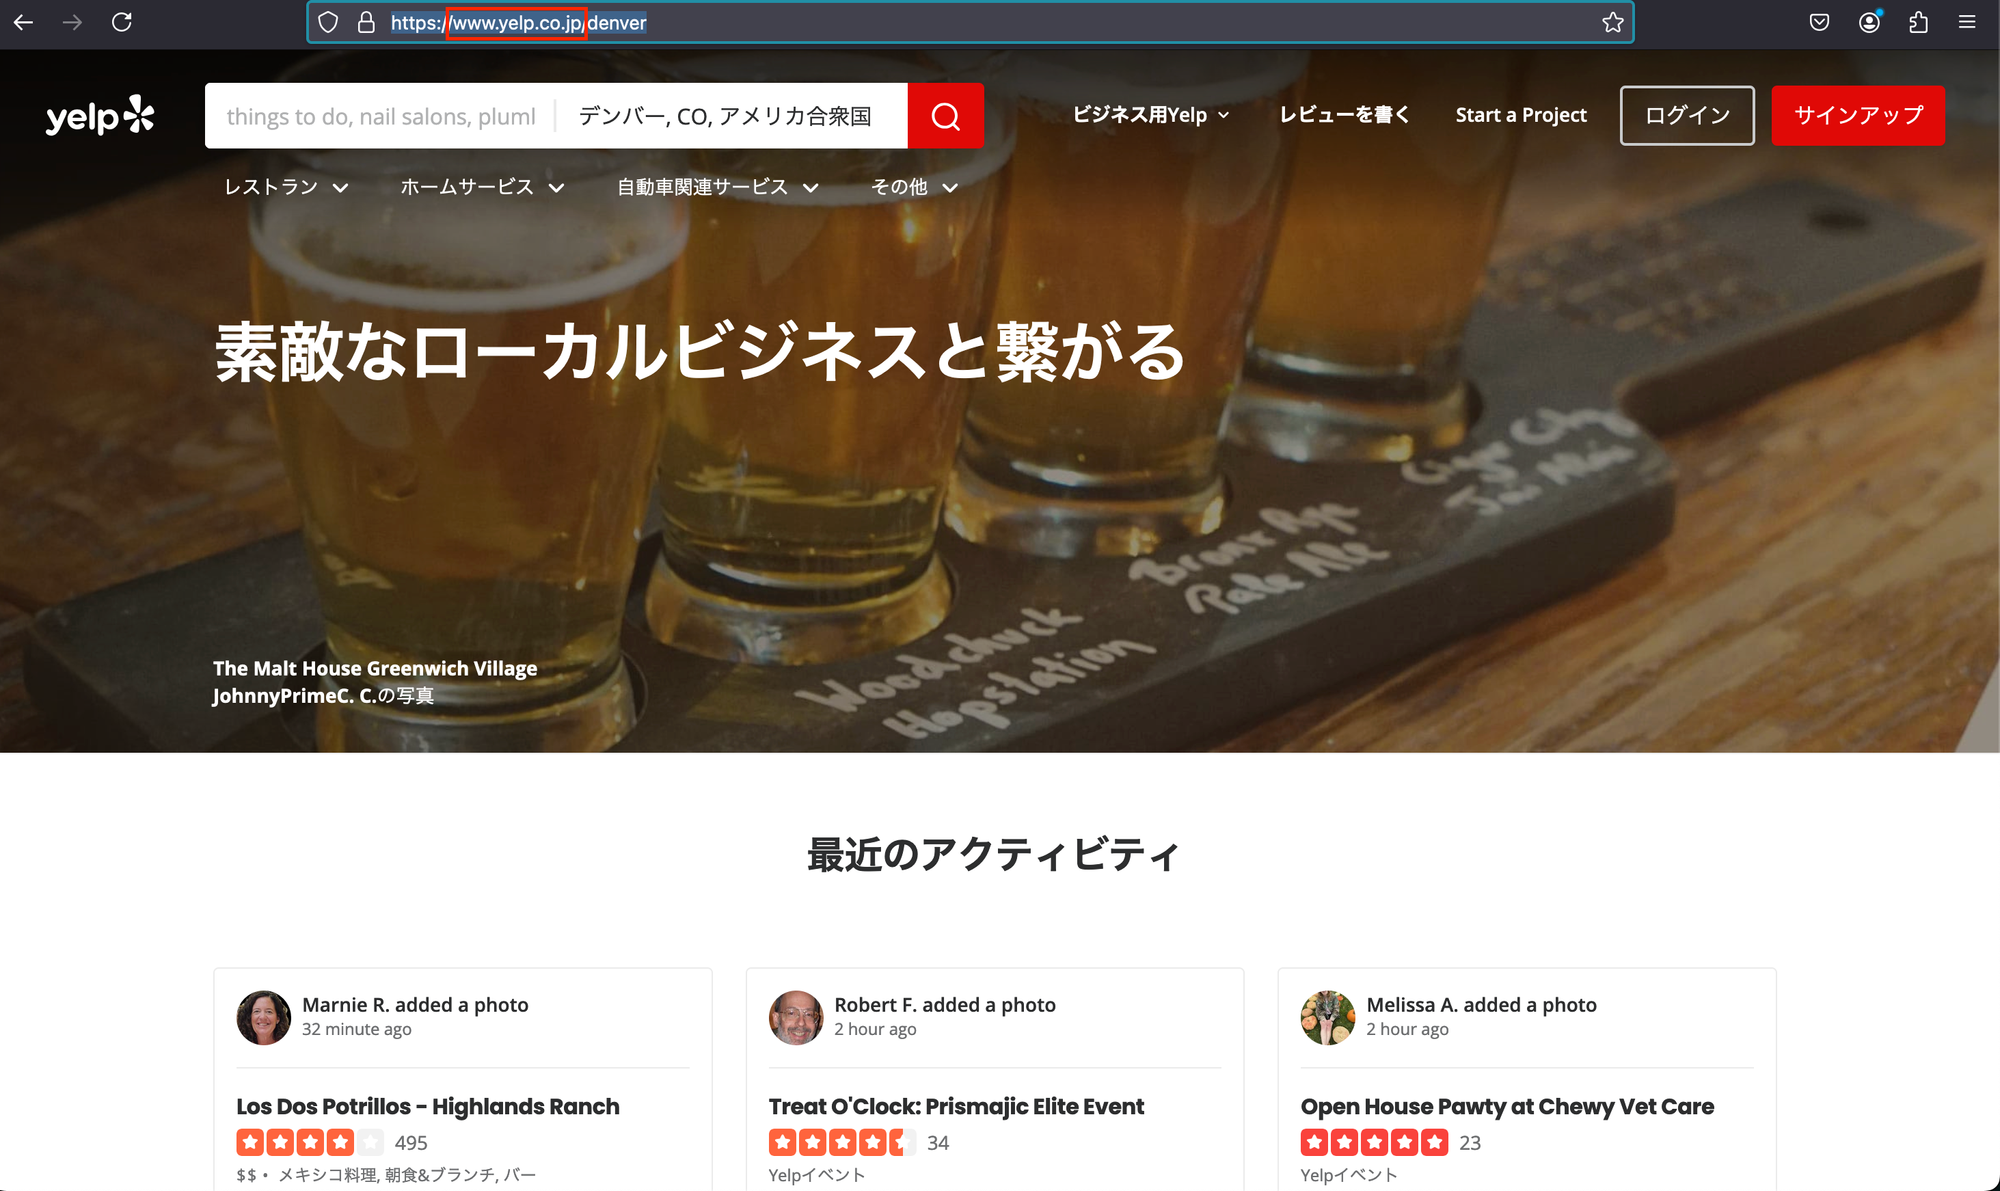Expand the ホームサービス dropdown
Viewport: 2000px width, 1191px height.
[482, 187]
